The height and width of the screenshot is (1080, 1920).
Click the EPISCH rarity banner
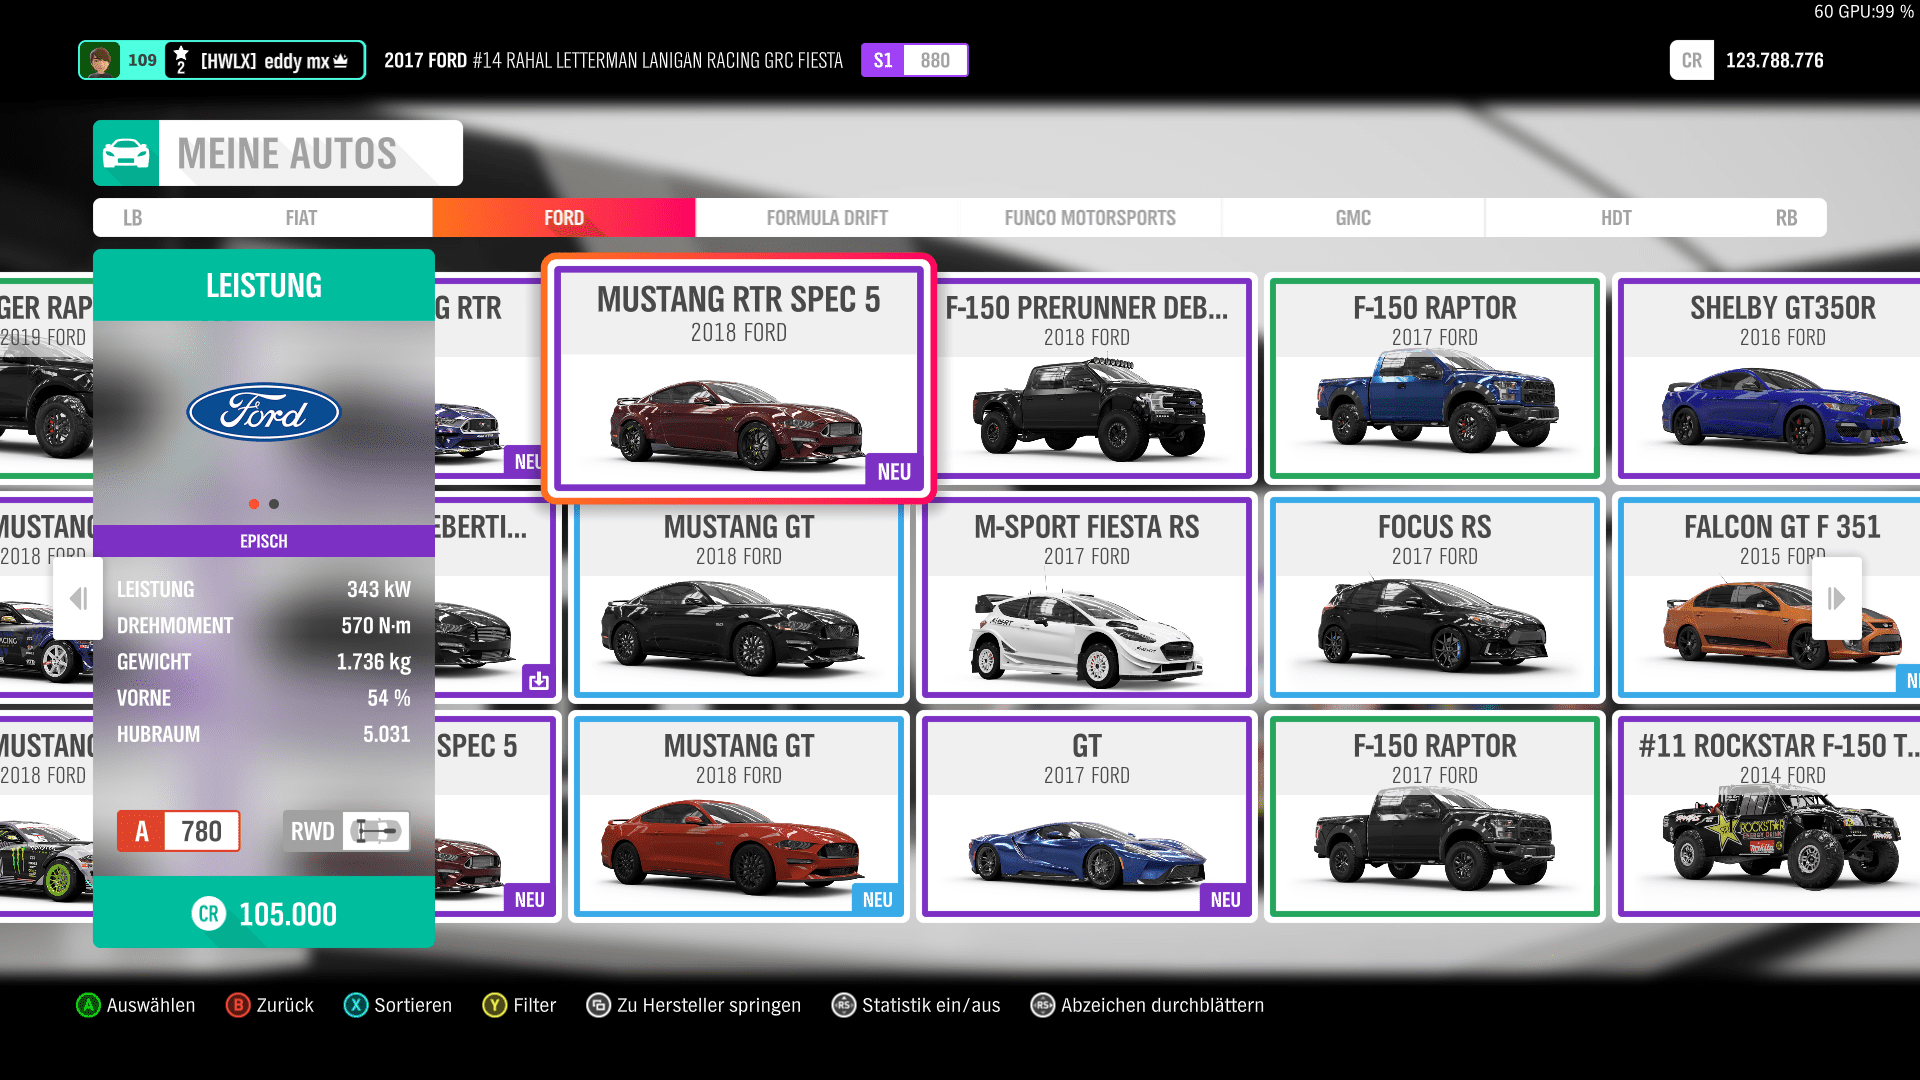point(264,541)
